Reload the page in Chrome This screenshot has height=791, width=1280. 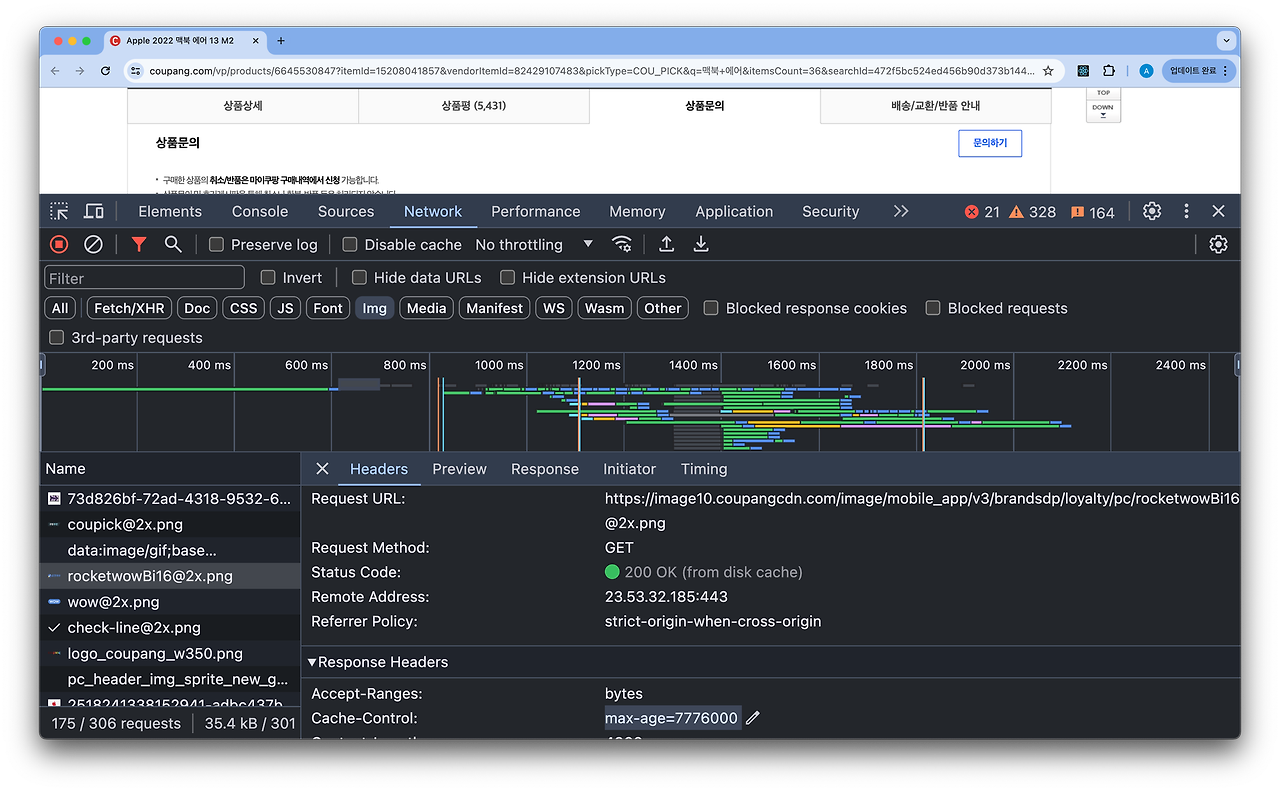105,71
